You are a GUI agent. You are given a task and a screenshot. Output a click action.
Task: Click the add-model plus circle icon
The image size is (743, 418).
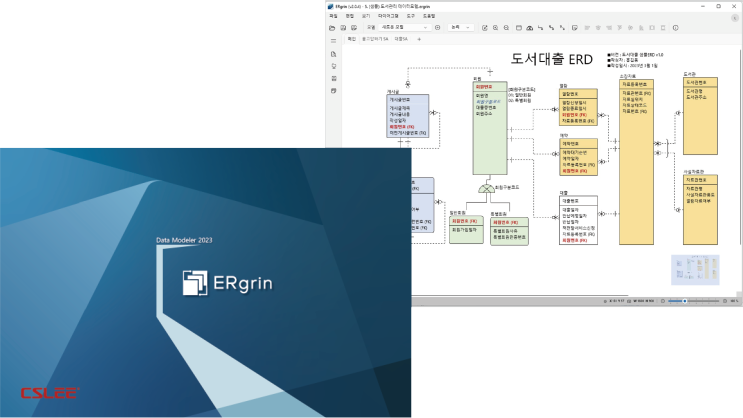point(437,28)
